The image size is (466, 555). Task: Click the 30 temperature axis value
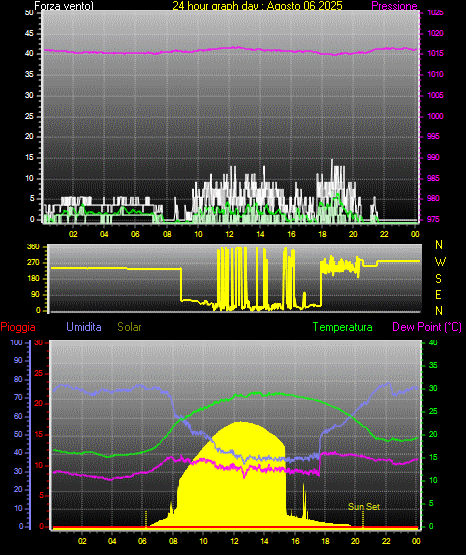click(x=433, y=388)
